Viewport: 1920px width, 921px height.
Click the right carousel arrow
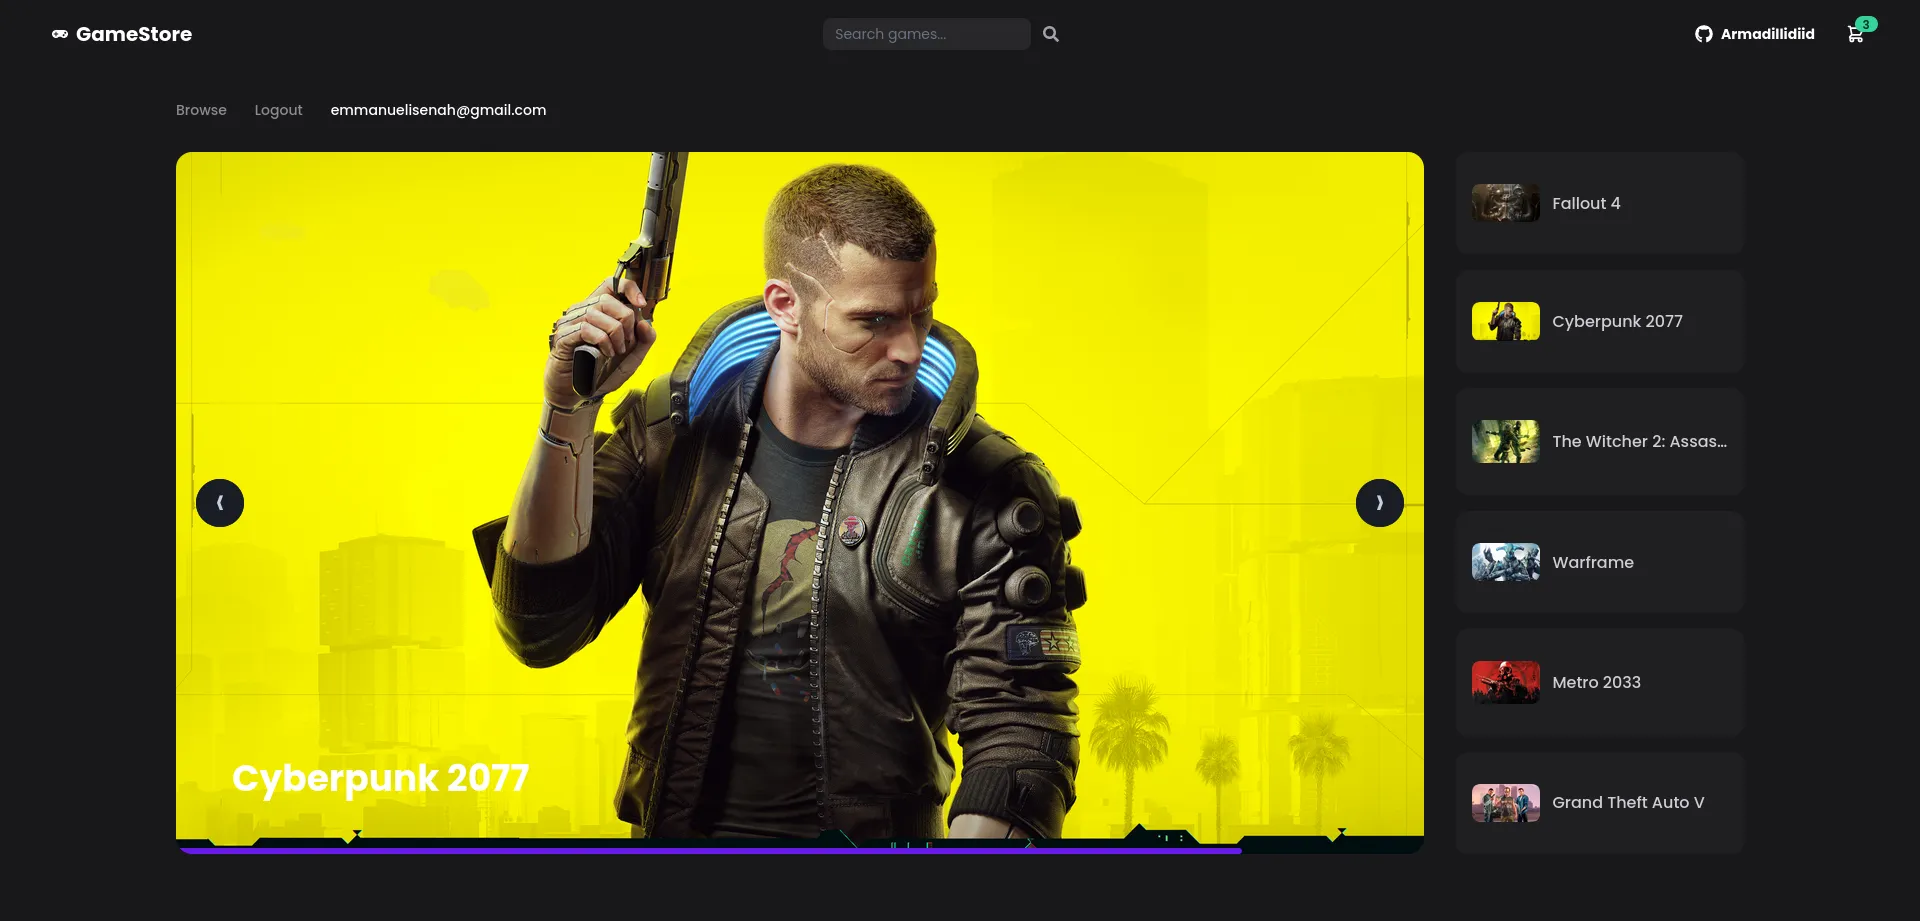click(1380, 502)
